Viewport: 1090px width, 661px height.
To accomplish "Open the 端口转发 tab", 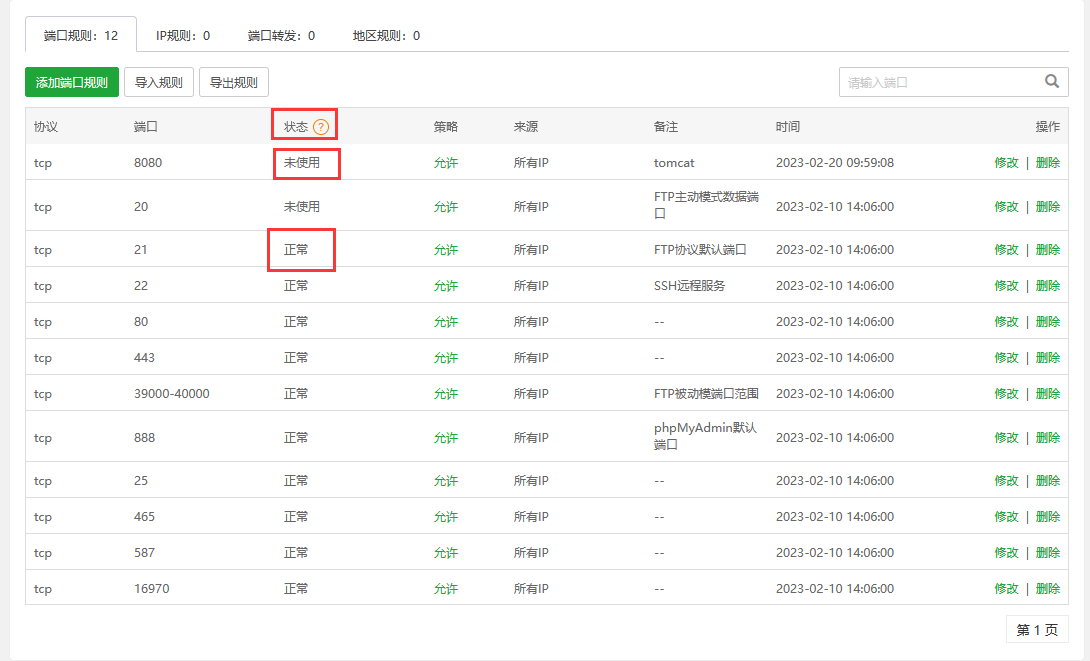I will pyautogui.click(x=281, y=36).
